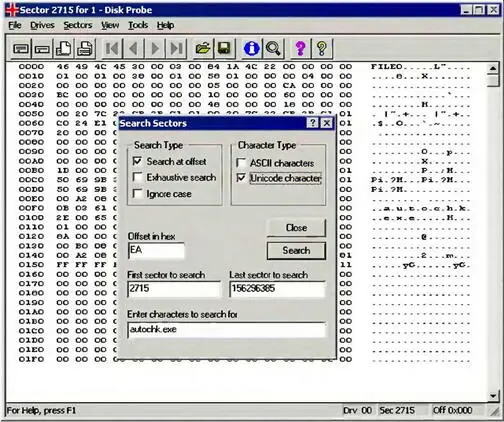Go to last sector toolbar button
504x422 pixels.
(176, 49)
